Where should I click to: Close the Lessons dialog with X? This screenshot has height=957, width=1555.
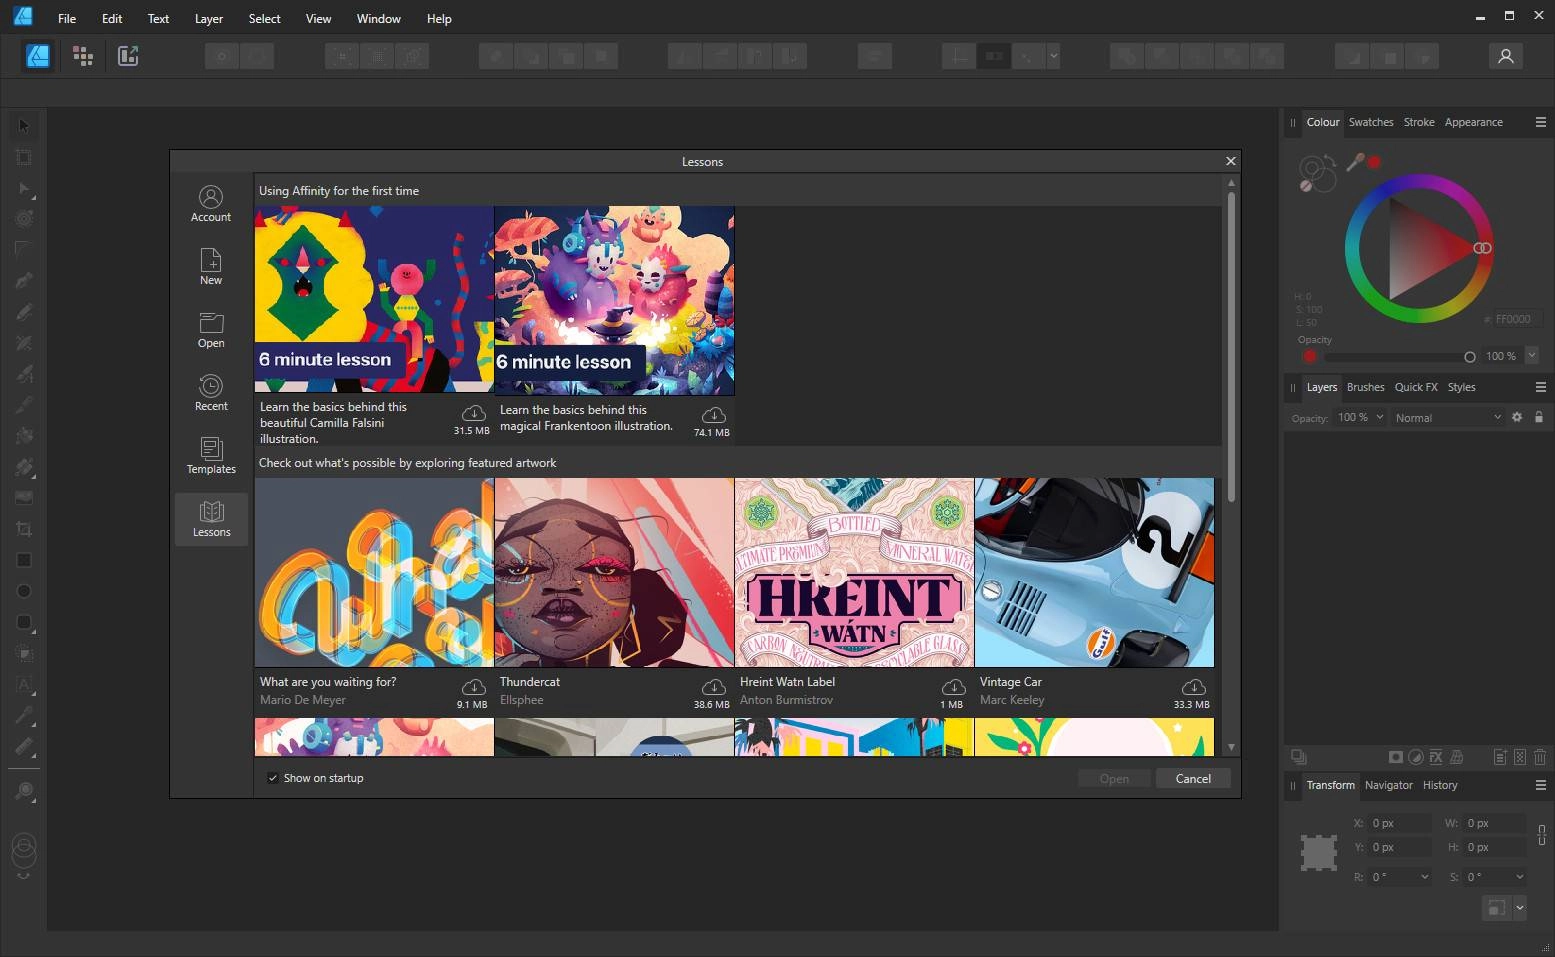coord(1231,161)
